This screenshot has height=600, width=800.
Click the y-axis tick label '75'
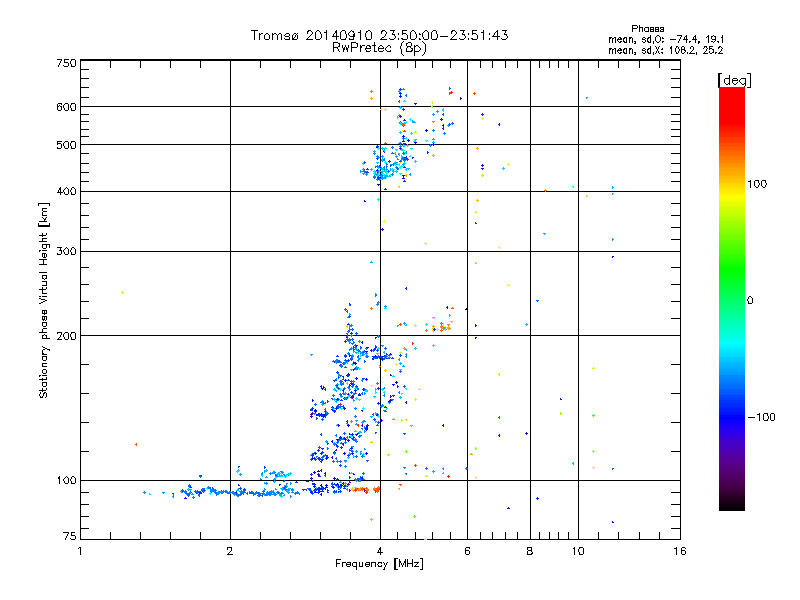click(70, 536)
